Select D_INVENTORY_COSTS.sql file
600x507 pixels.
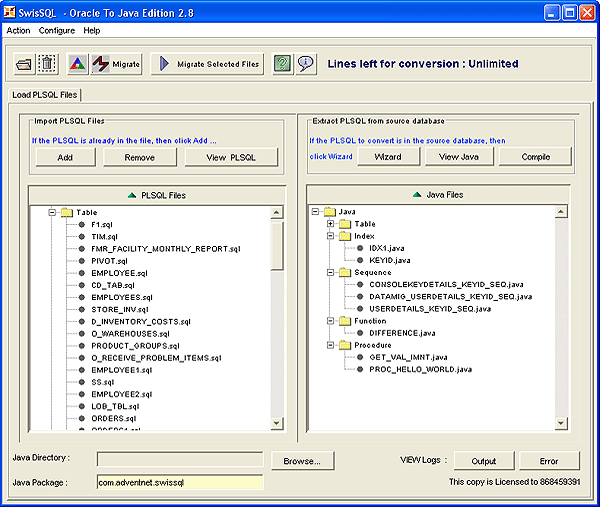140,322
